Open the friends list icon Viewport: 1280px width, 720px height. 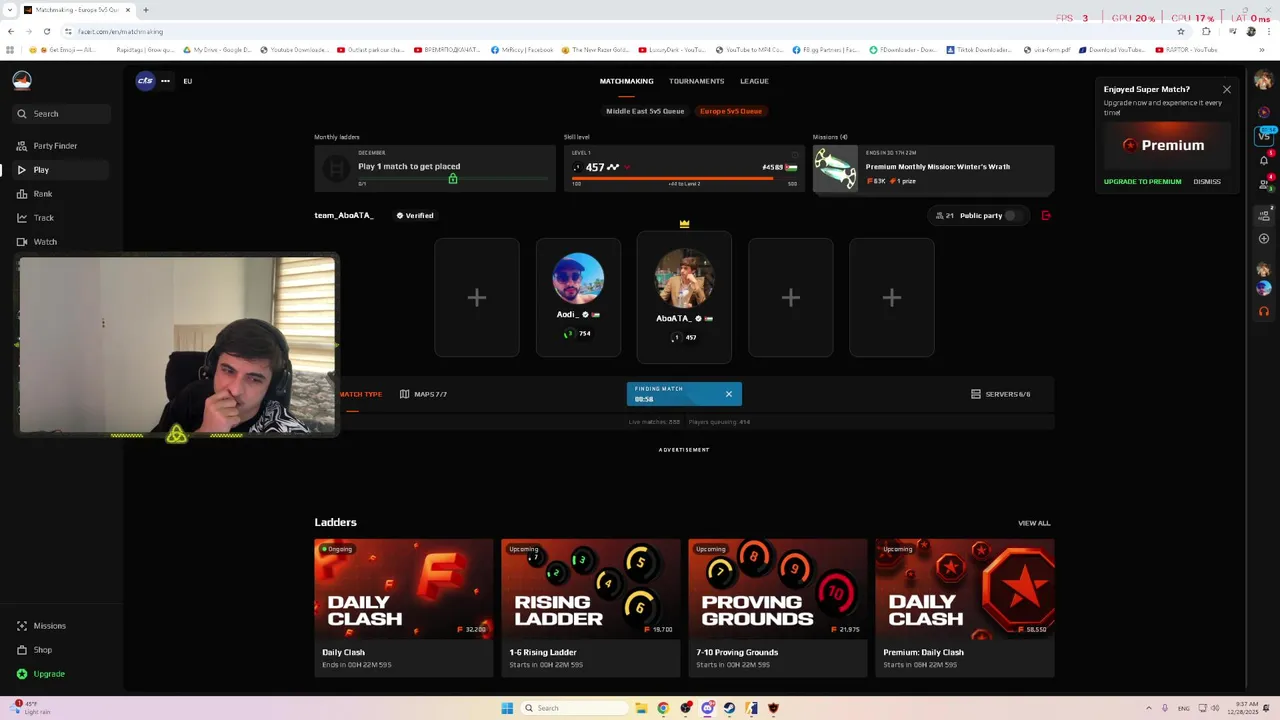pyautogui.click(x=1264, y=185)
